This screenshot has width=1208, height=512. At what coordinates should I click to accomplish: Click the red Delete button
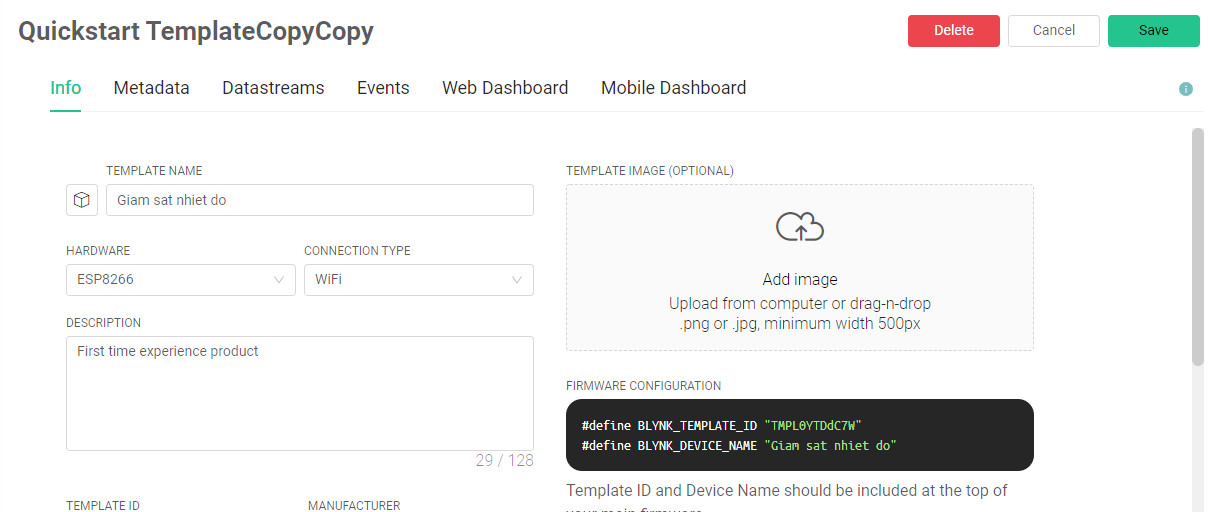click(954, 31)
